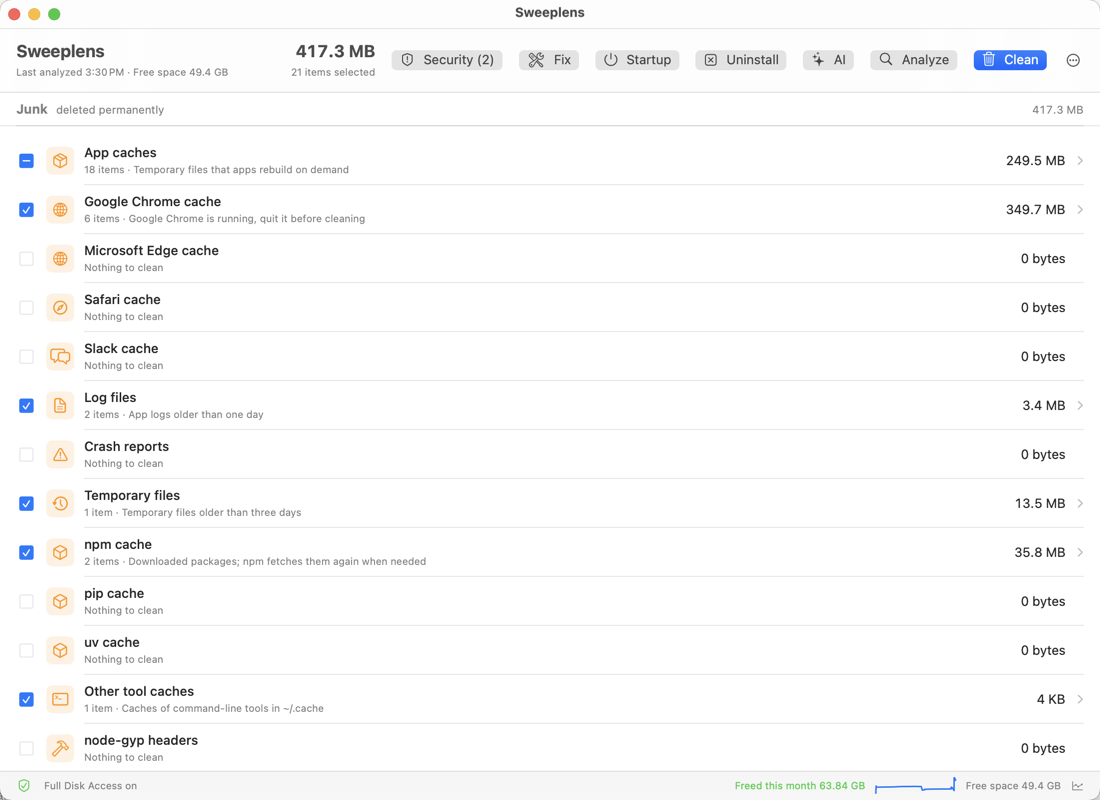Image resolution: width=1100 pixels, height=800 pixels.
Task: Click the Safari cache compass icon
Action: [60, 307]
